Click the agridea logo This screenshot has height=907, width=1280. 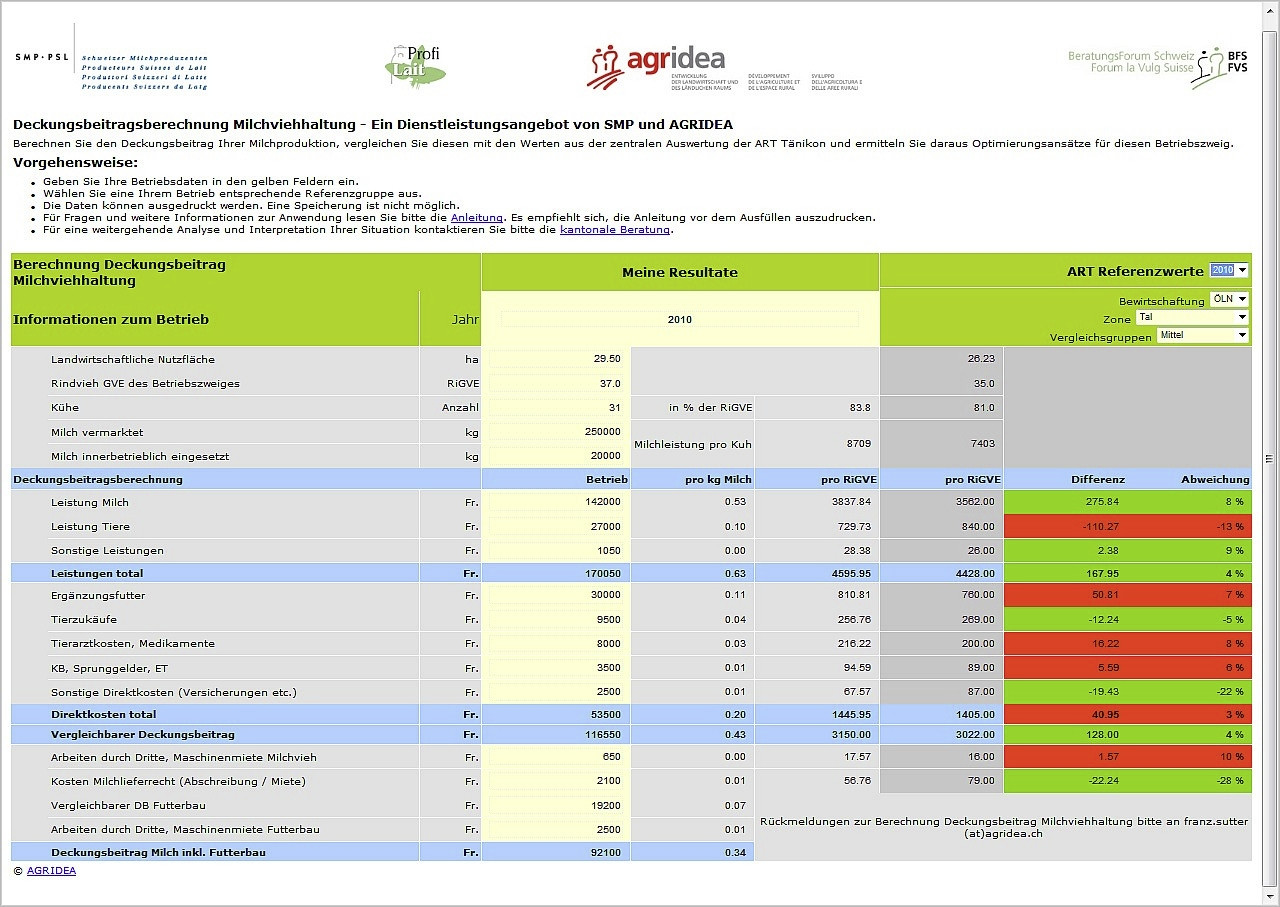click(722, 67)
